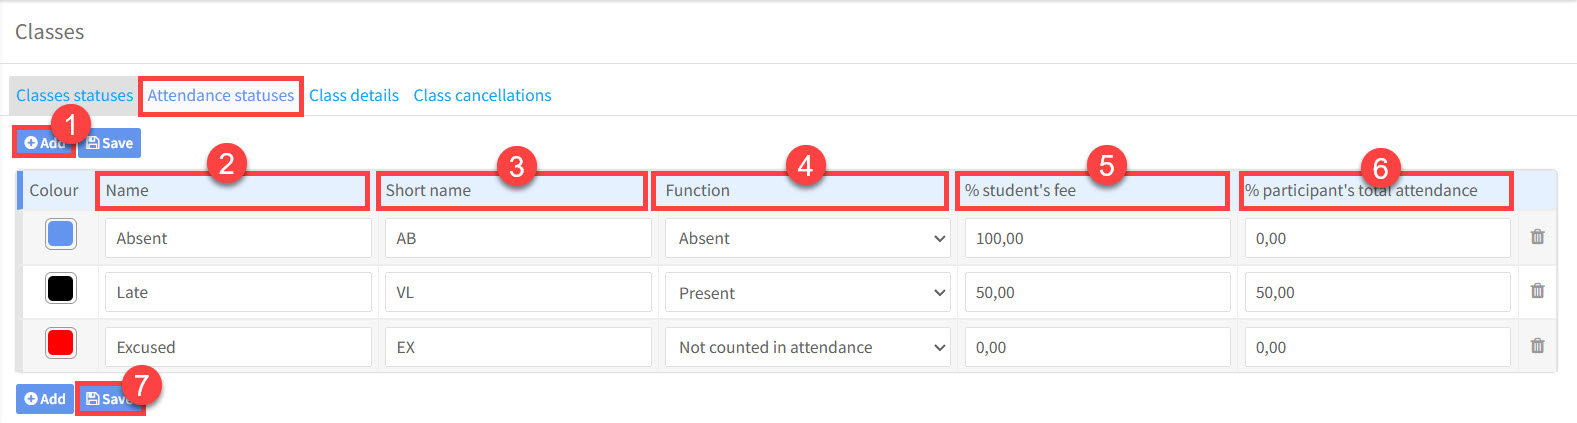Viewport: 1577px width, 423px height.
Task: Click the top Save button
Action: 110,143
